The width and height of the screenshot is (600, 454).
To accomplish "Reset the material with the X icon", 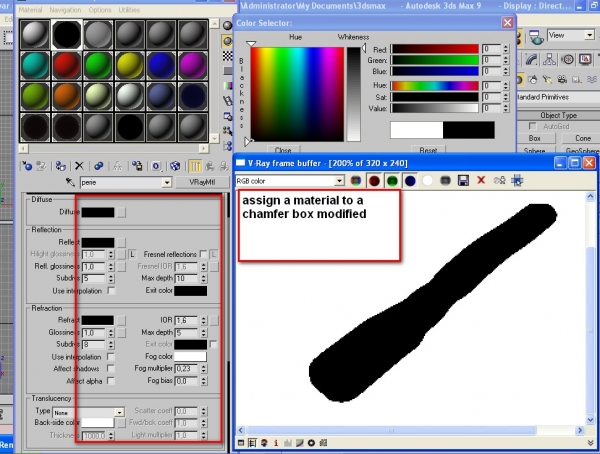I will [79, 166].
